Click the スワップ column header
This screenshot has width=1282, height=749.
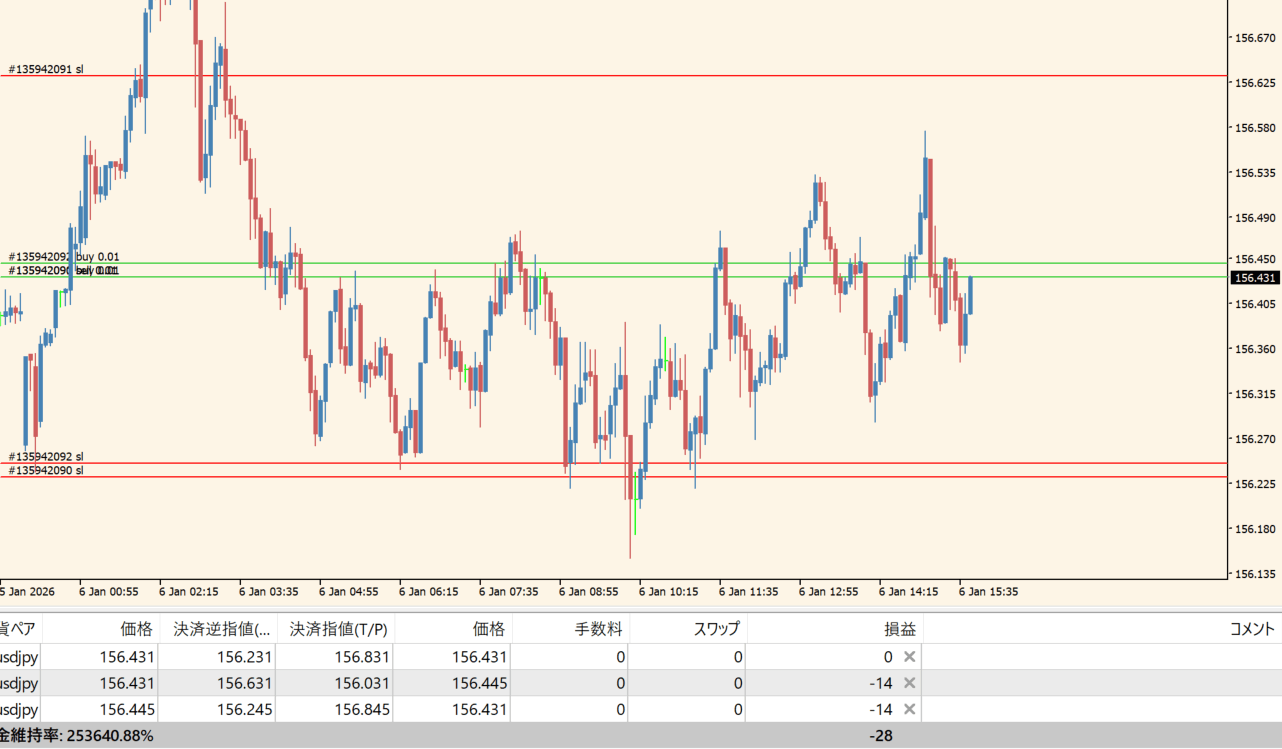pos(716,629)
